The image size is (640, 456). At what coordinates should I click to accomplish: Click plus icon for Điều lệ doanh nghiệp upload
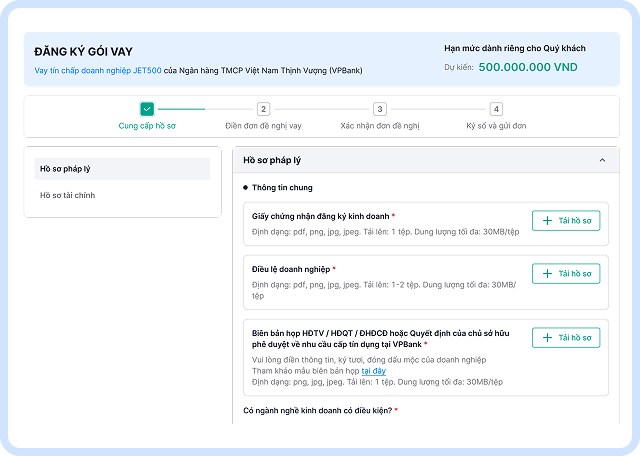pyautogui.click(x=546, y=273)
